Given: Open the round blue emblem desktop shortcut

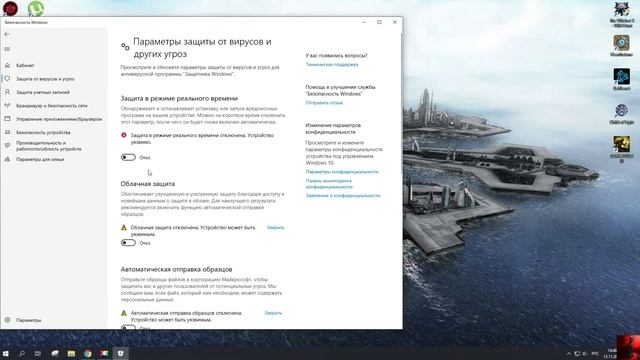Looking at the screenshot, I should (x=622, y=111).
